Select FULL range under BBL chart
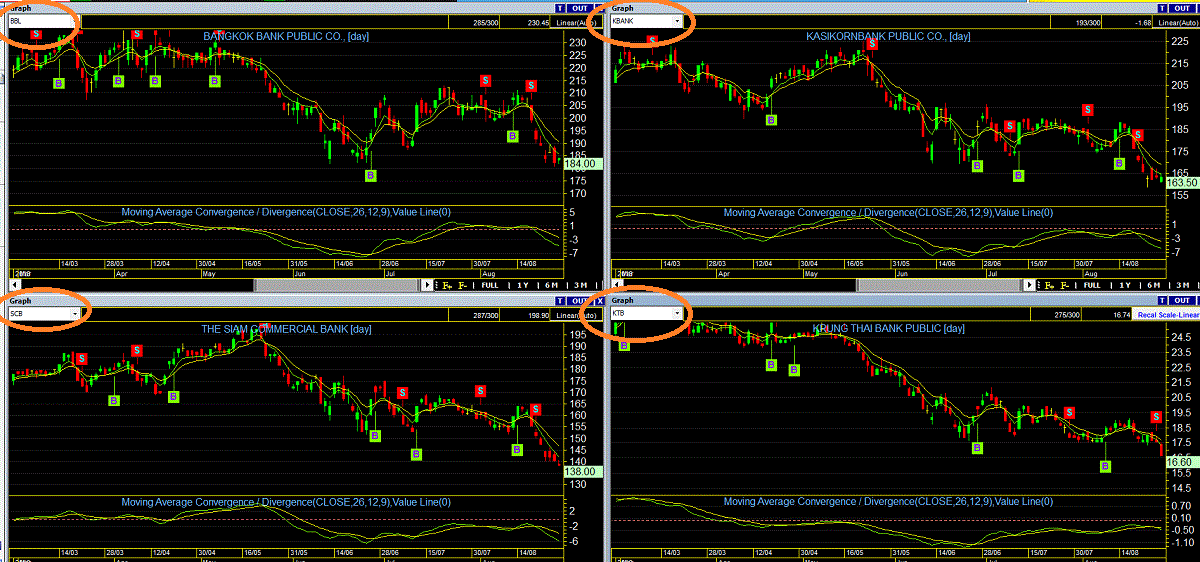This screenshot has height=562, width=1200. point(490,285)
